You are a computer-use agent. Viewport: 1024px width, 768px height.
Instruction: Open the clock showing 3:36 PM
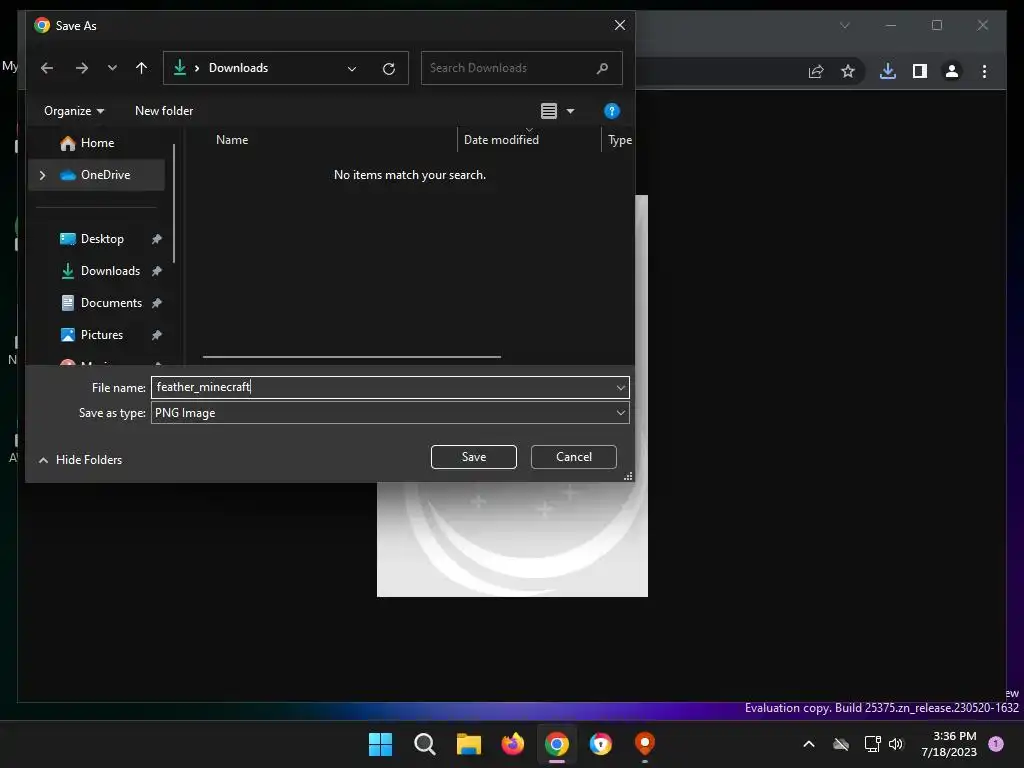[949, 744]
